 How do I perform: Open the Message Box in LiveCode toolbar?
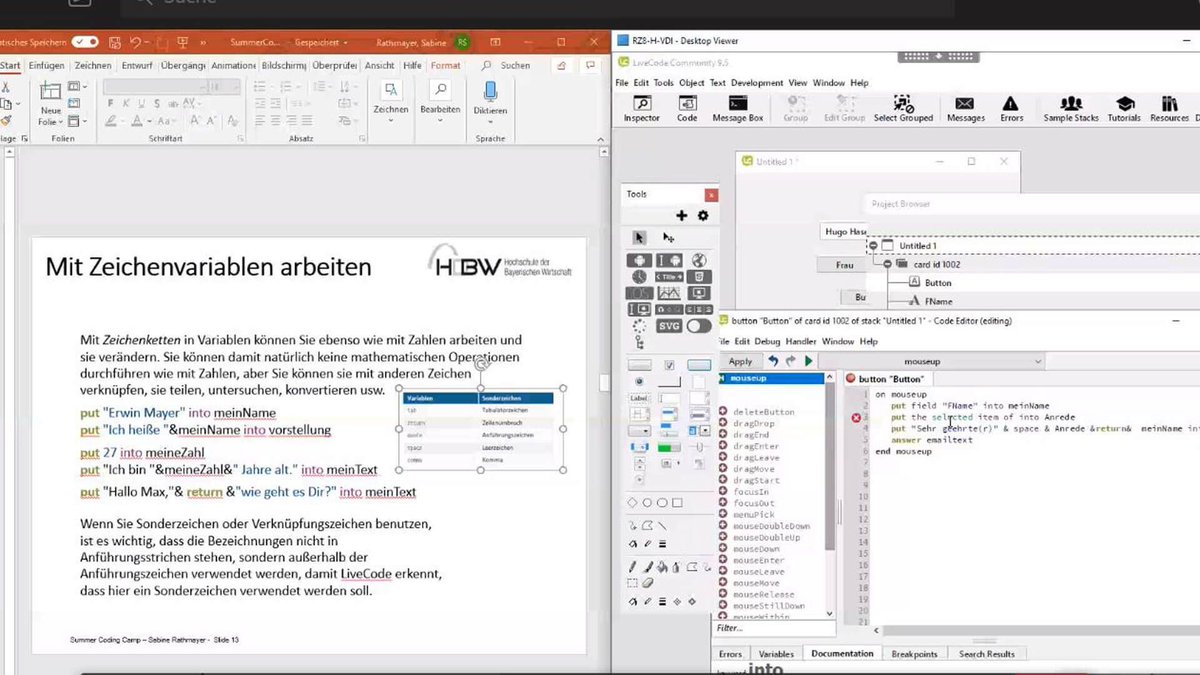coord(738,110)
